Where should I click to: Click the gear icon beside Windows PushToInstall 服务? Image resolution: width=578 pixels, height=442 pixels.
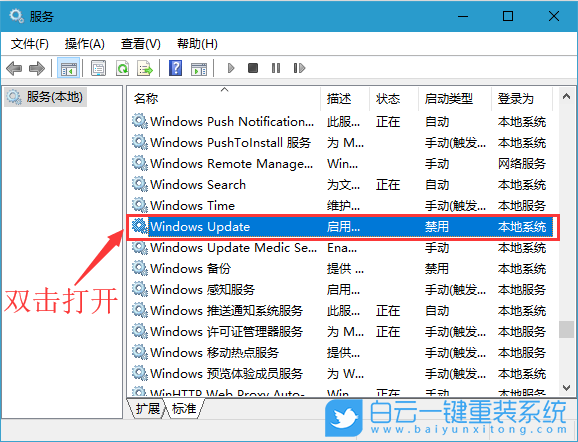point(140,142)
